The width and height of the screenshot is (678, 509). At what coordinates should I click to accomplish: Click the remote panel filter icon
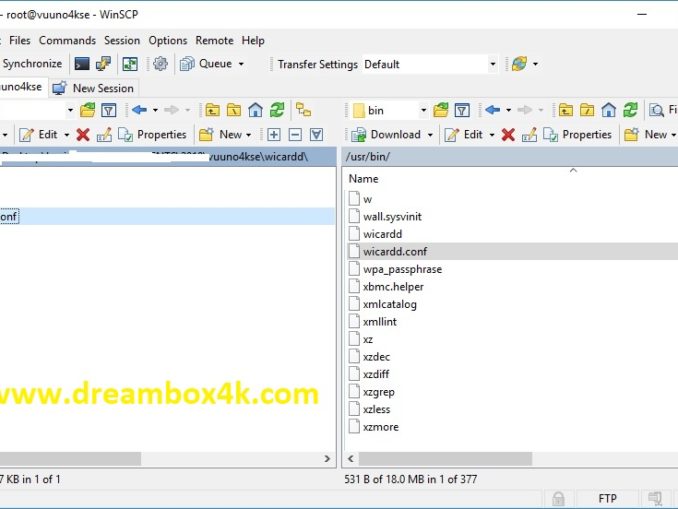(462, 110)
